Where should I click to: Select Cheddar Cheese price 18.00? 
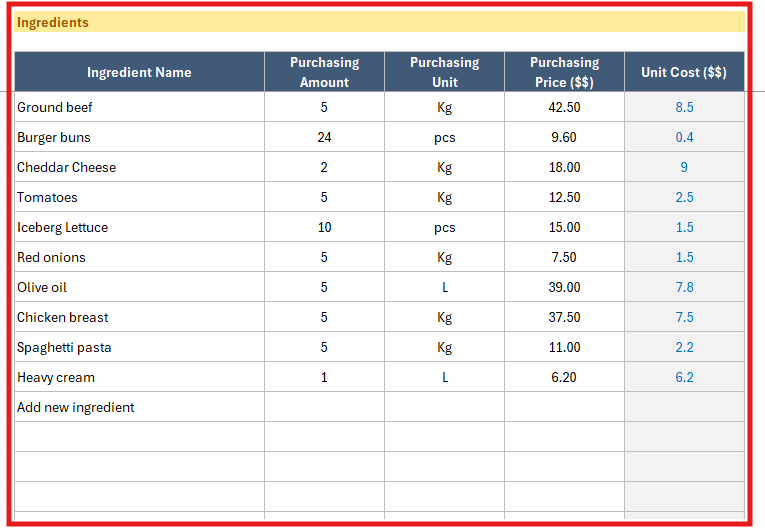coord(564,167)
